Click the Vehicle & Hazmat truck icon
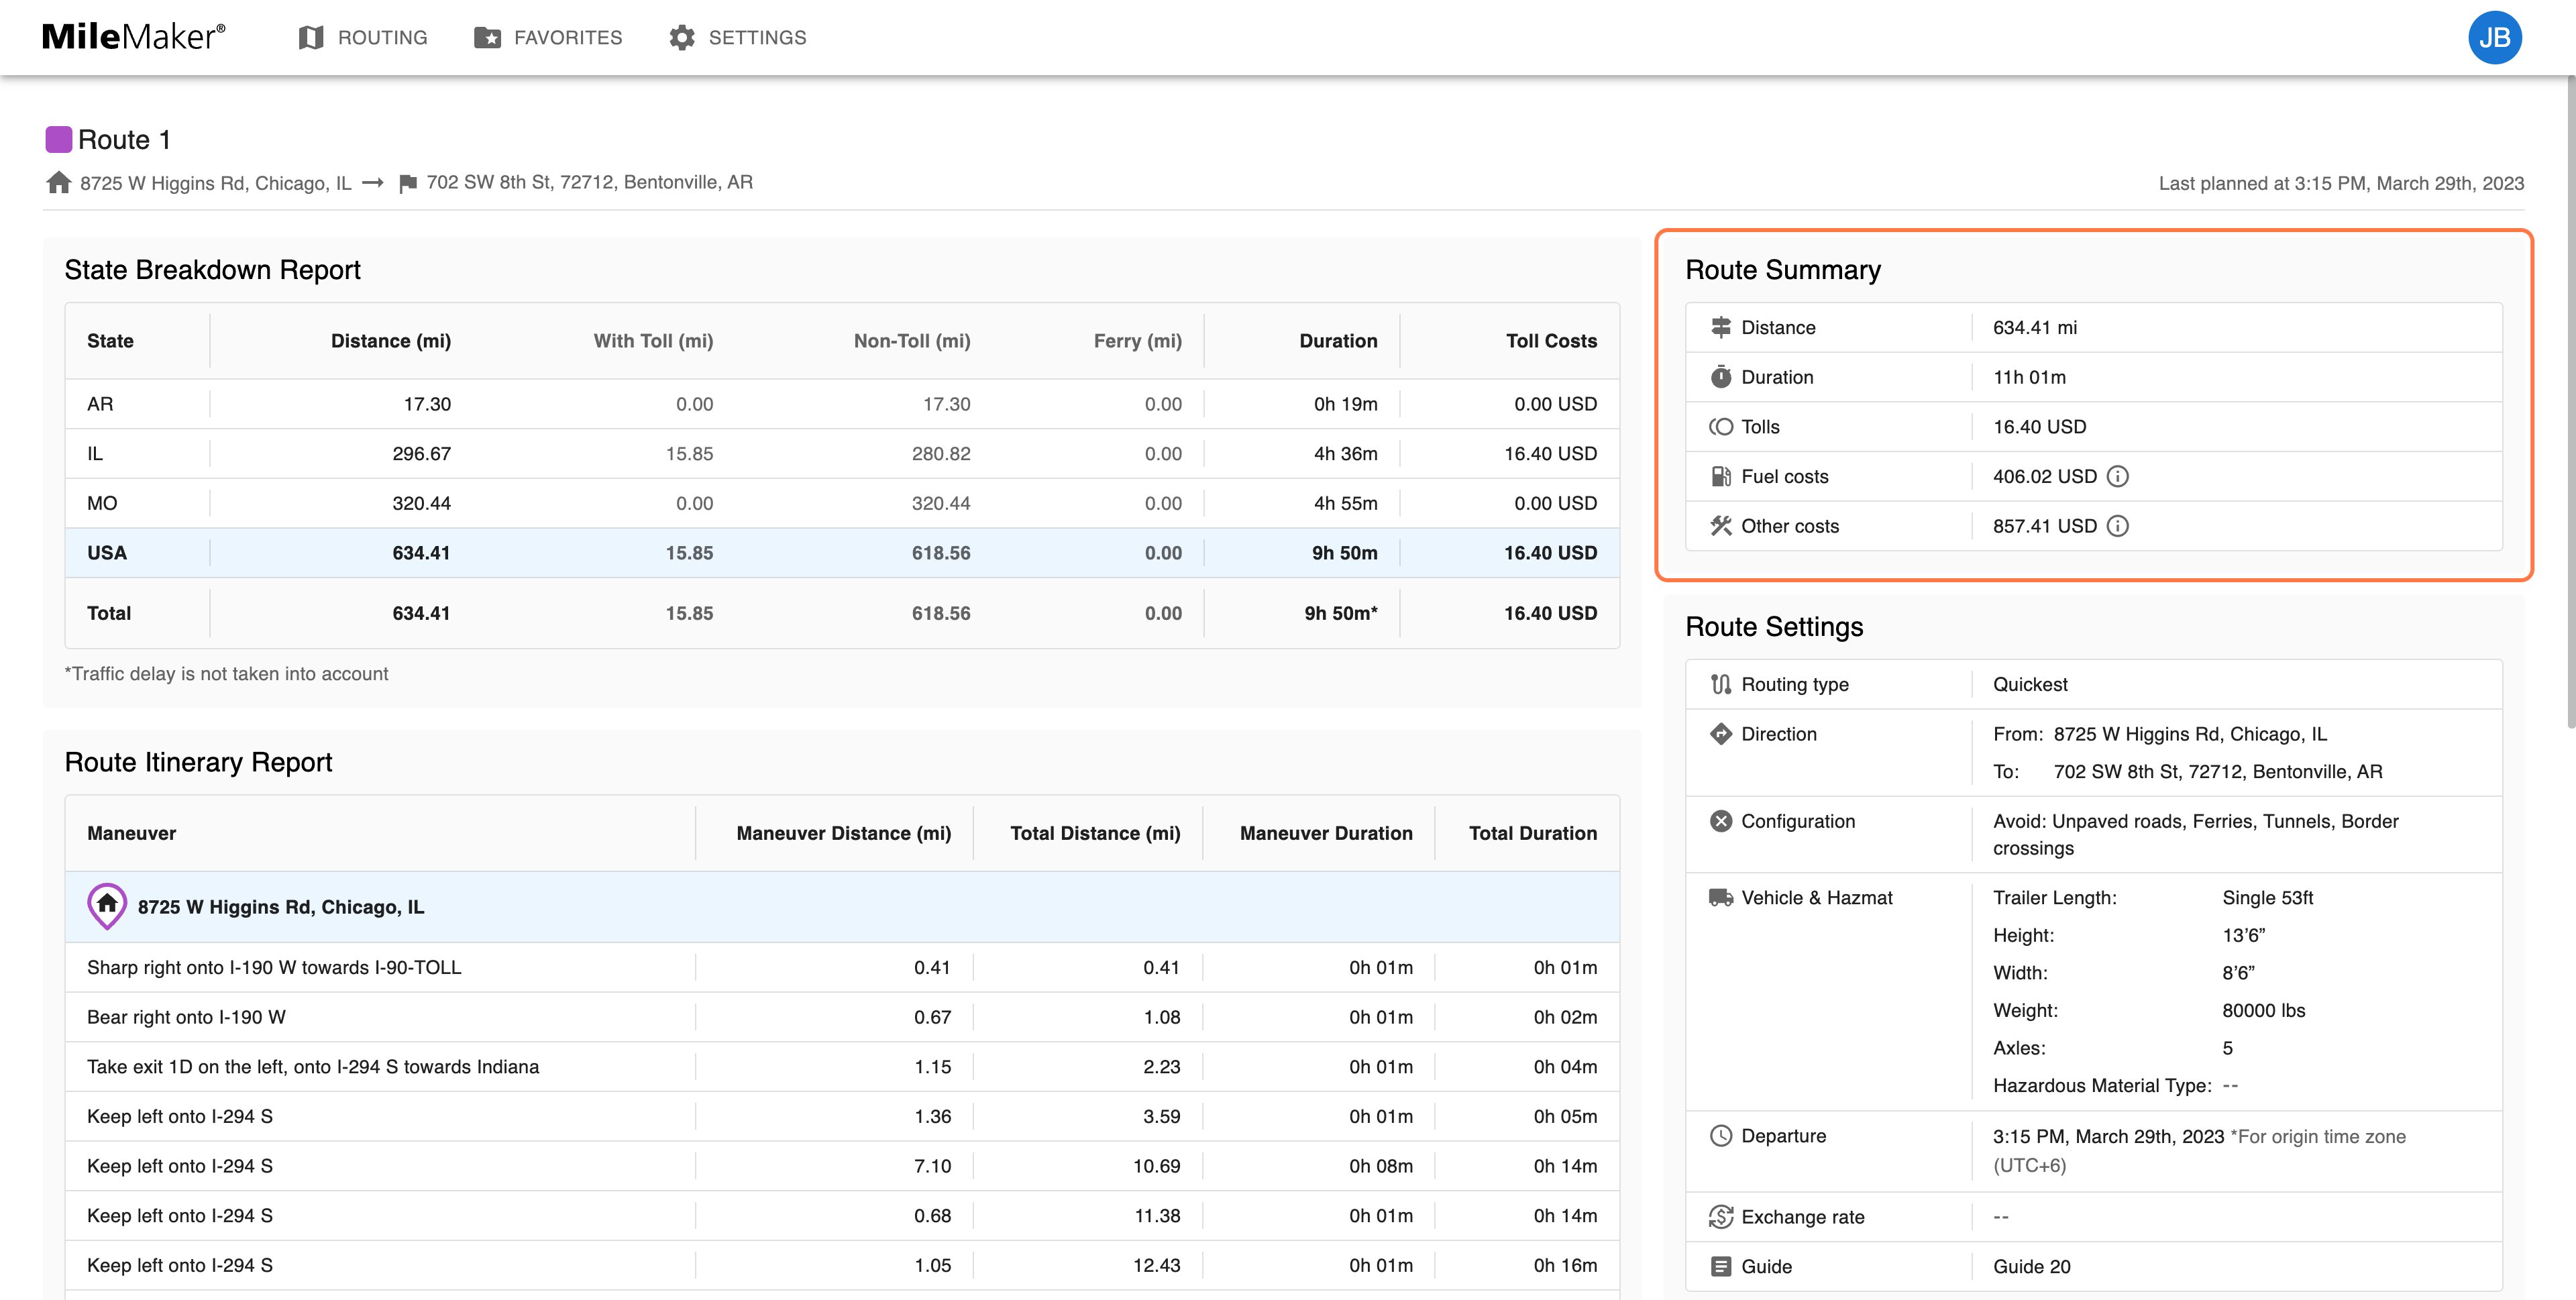The image size is (2576, 1300). click(1720, 898)
